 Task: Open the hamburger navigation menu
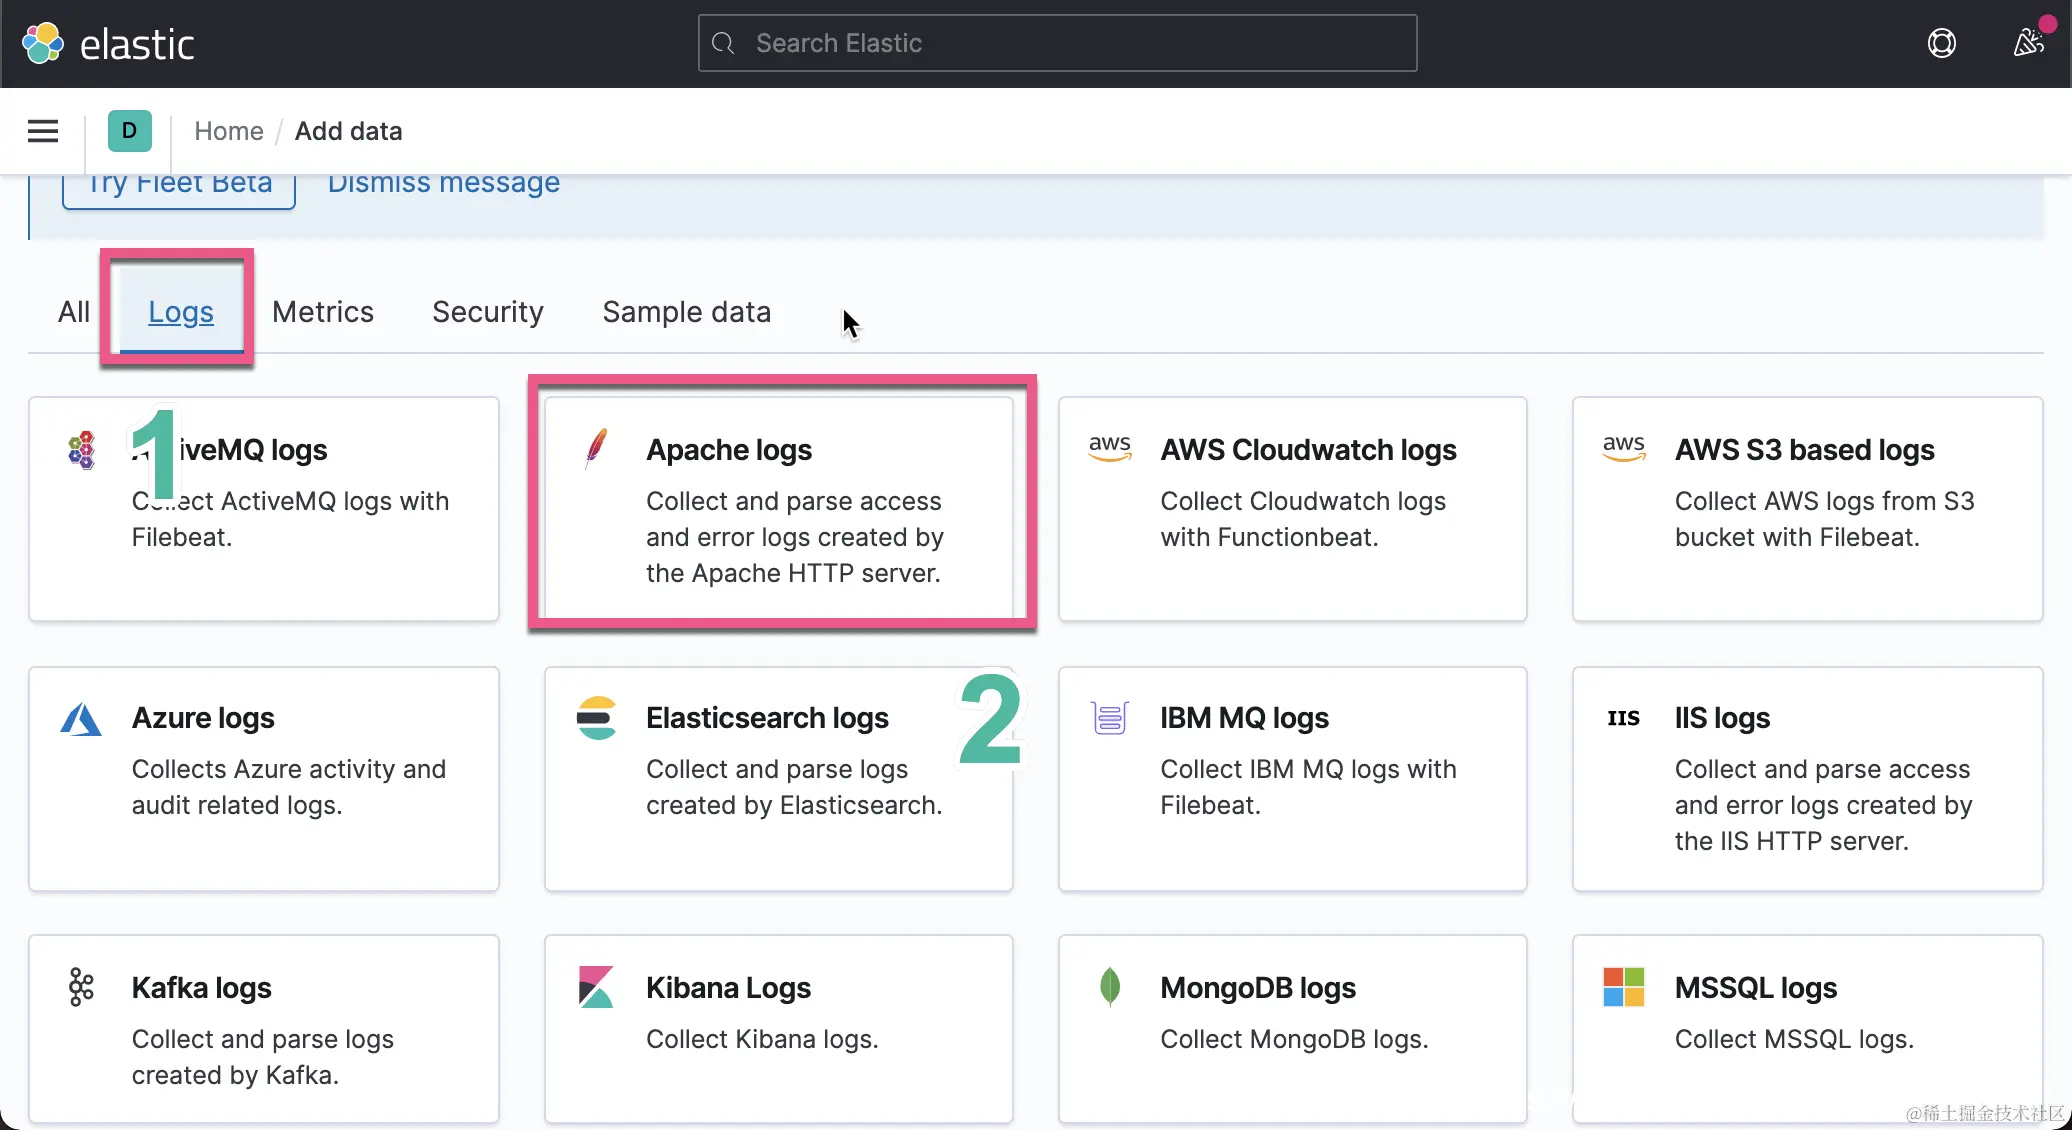[x=43, y=131]
